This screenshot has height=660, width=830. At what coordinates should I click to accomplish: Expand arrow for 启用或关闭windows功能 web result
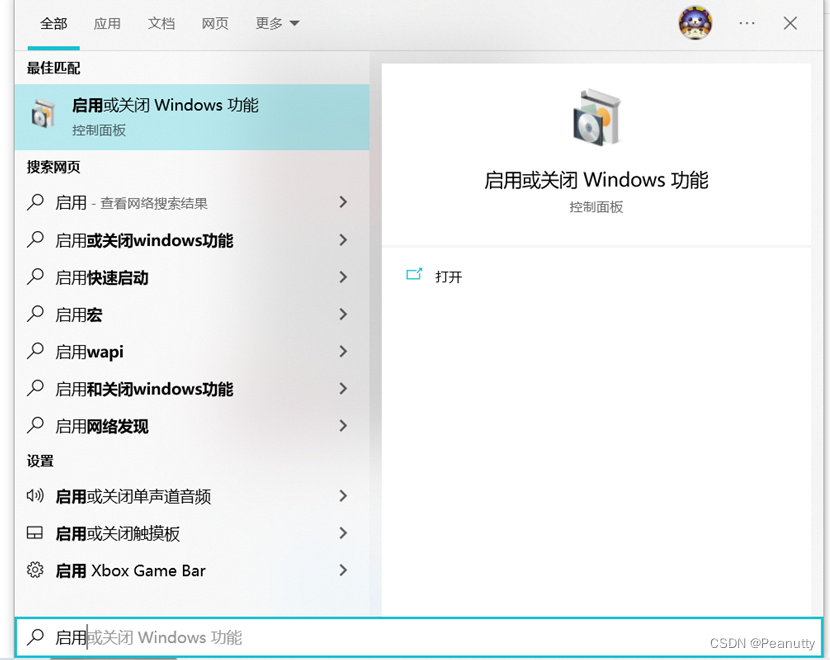tap(343, 240)
